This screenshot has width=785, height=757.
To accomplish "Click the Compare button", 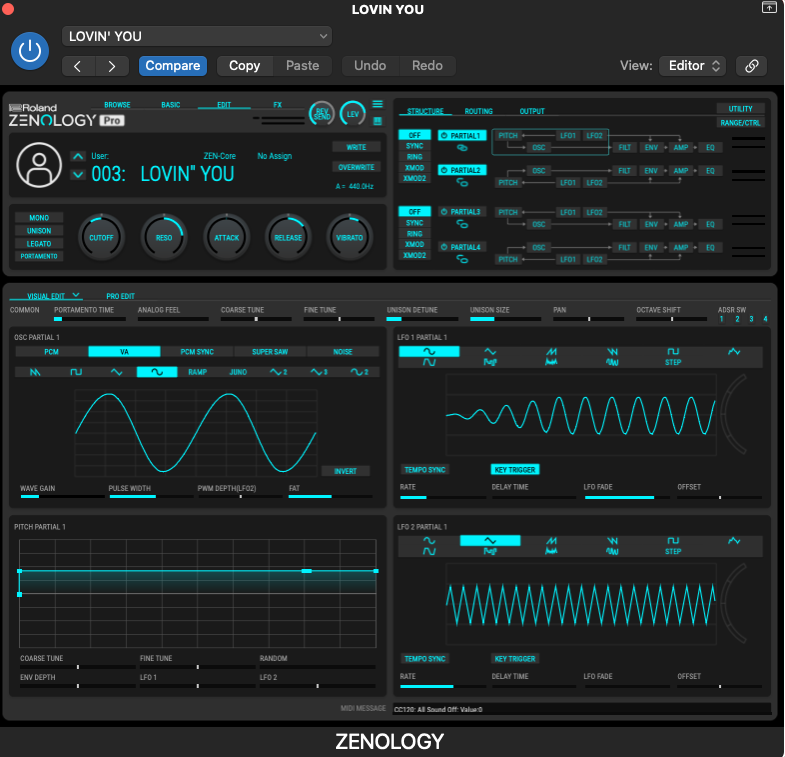I will 173,66.
